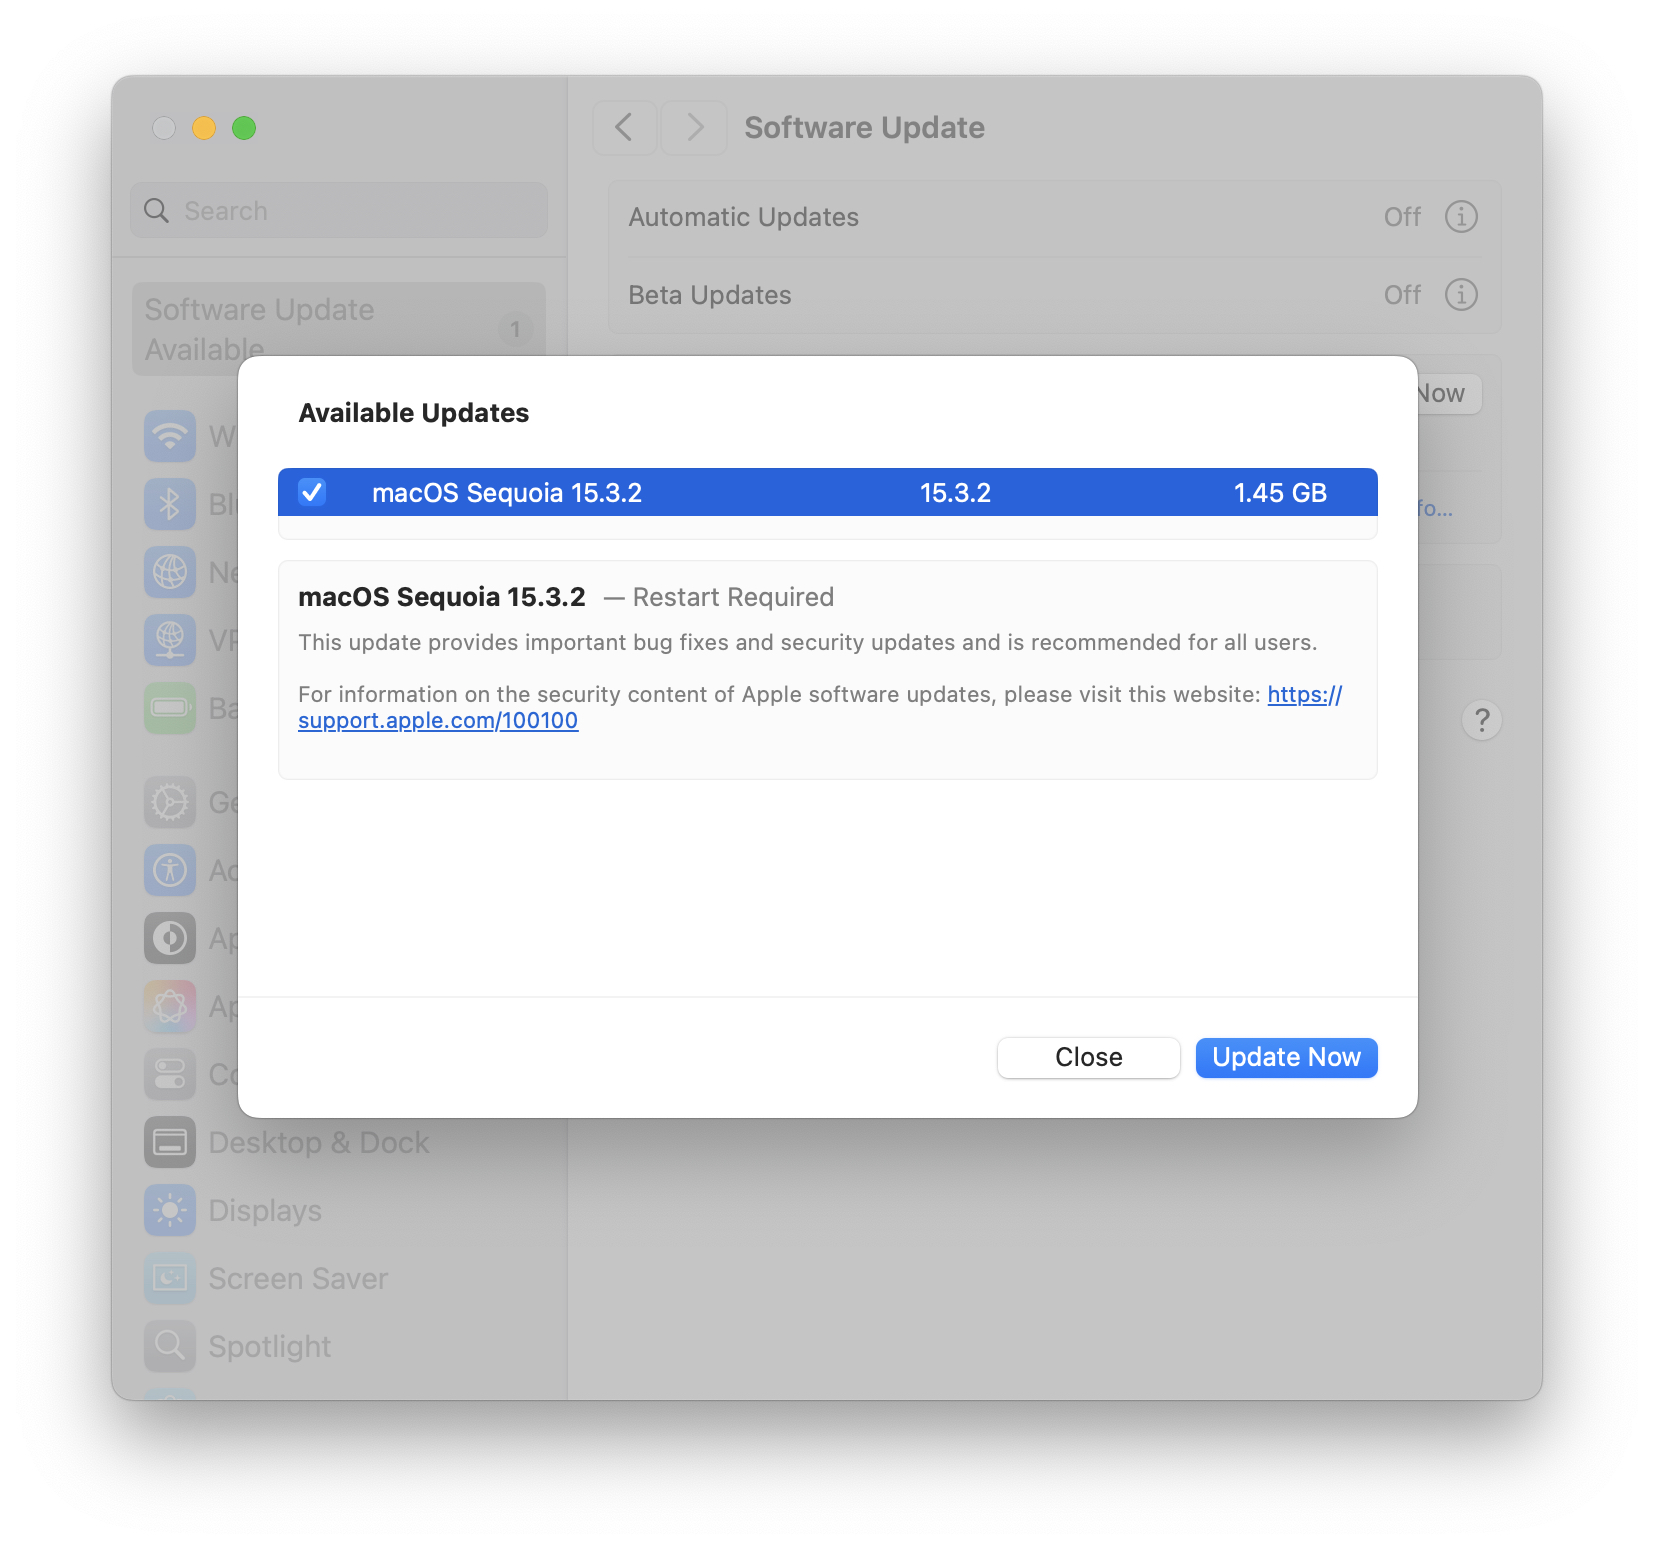Select the Bluetooth settings icon
The image size is (1654, 1548).
[170, 504]
